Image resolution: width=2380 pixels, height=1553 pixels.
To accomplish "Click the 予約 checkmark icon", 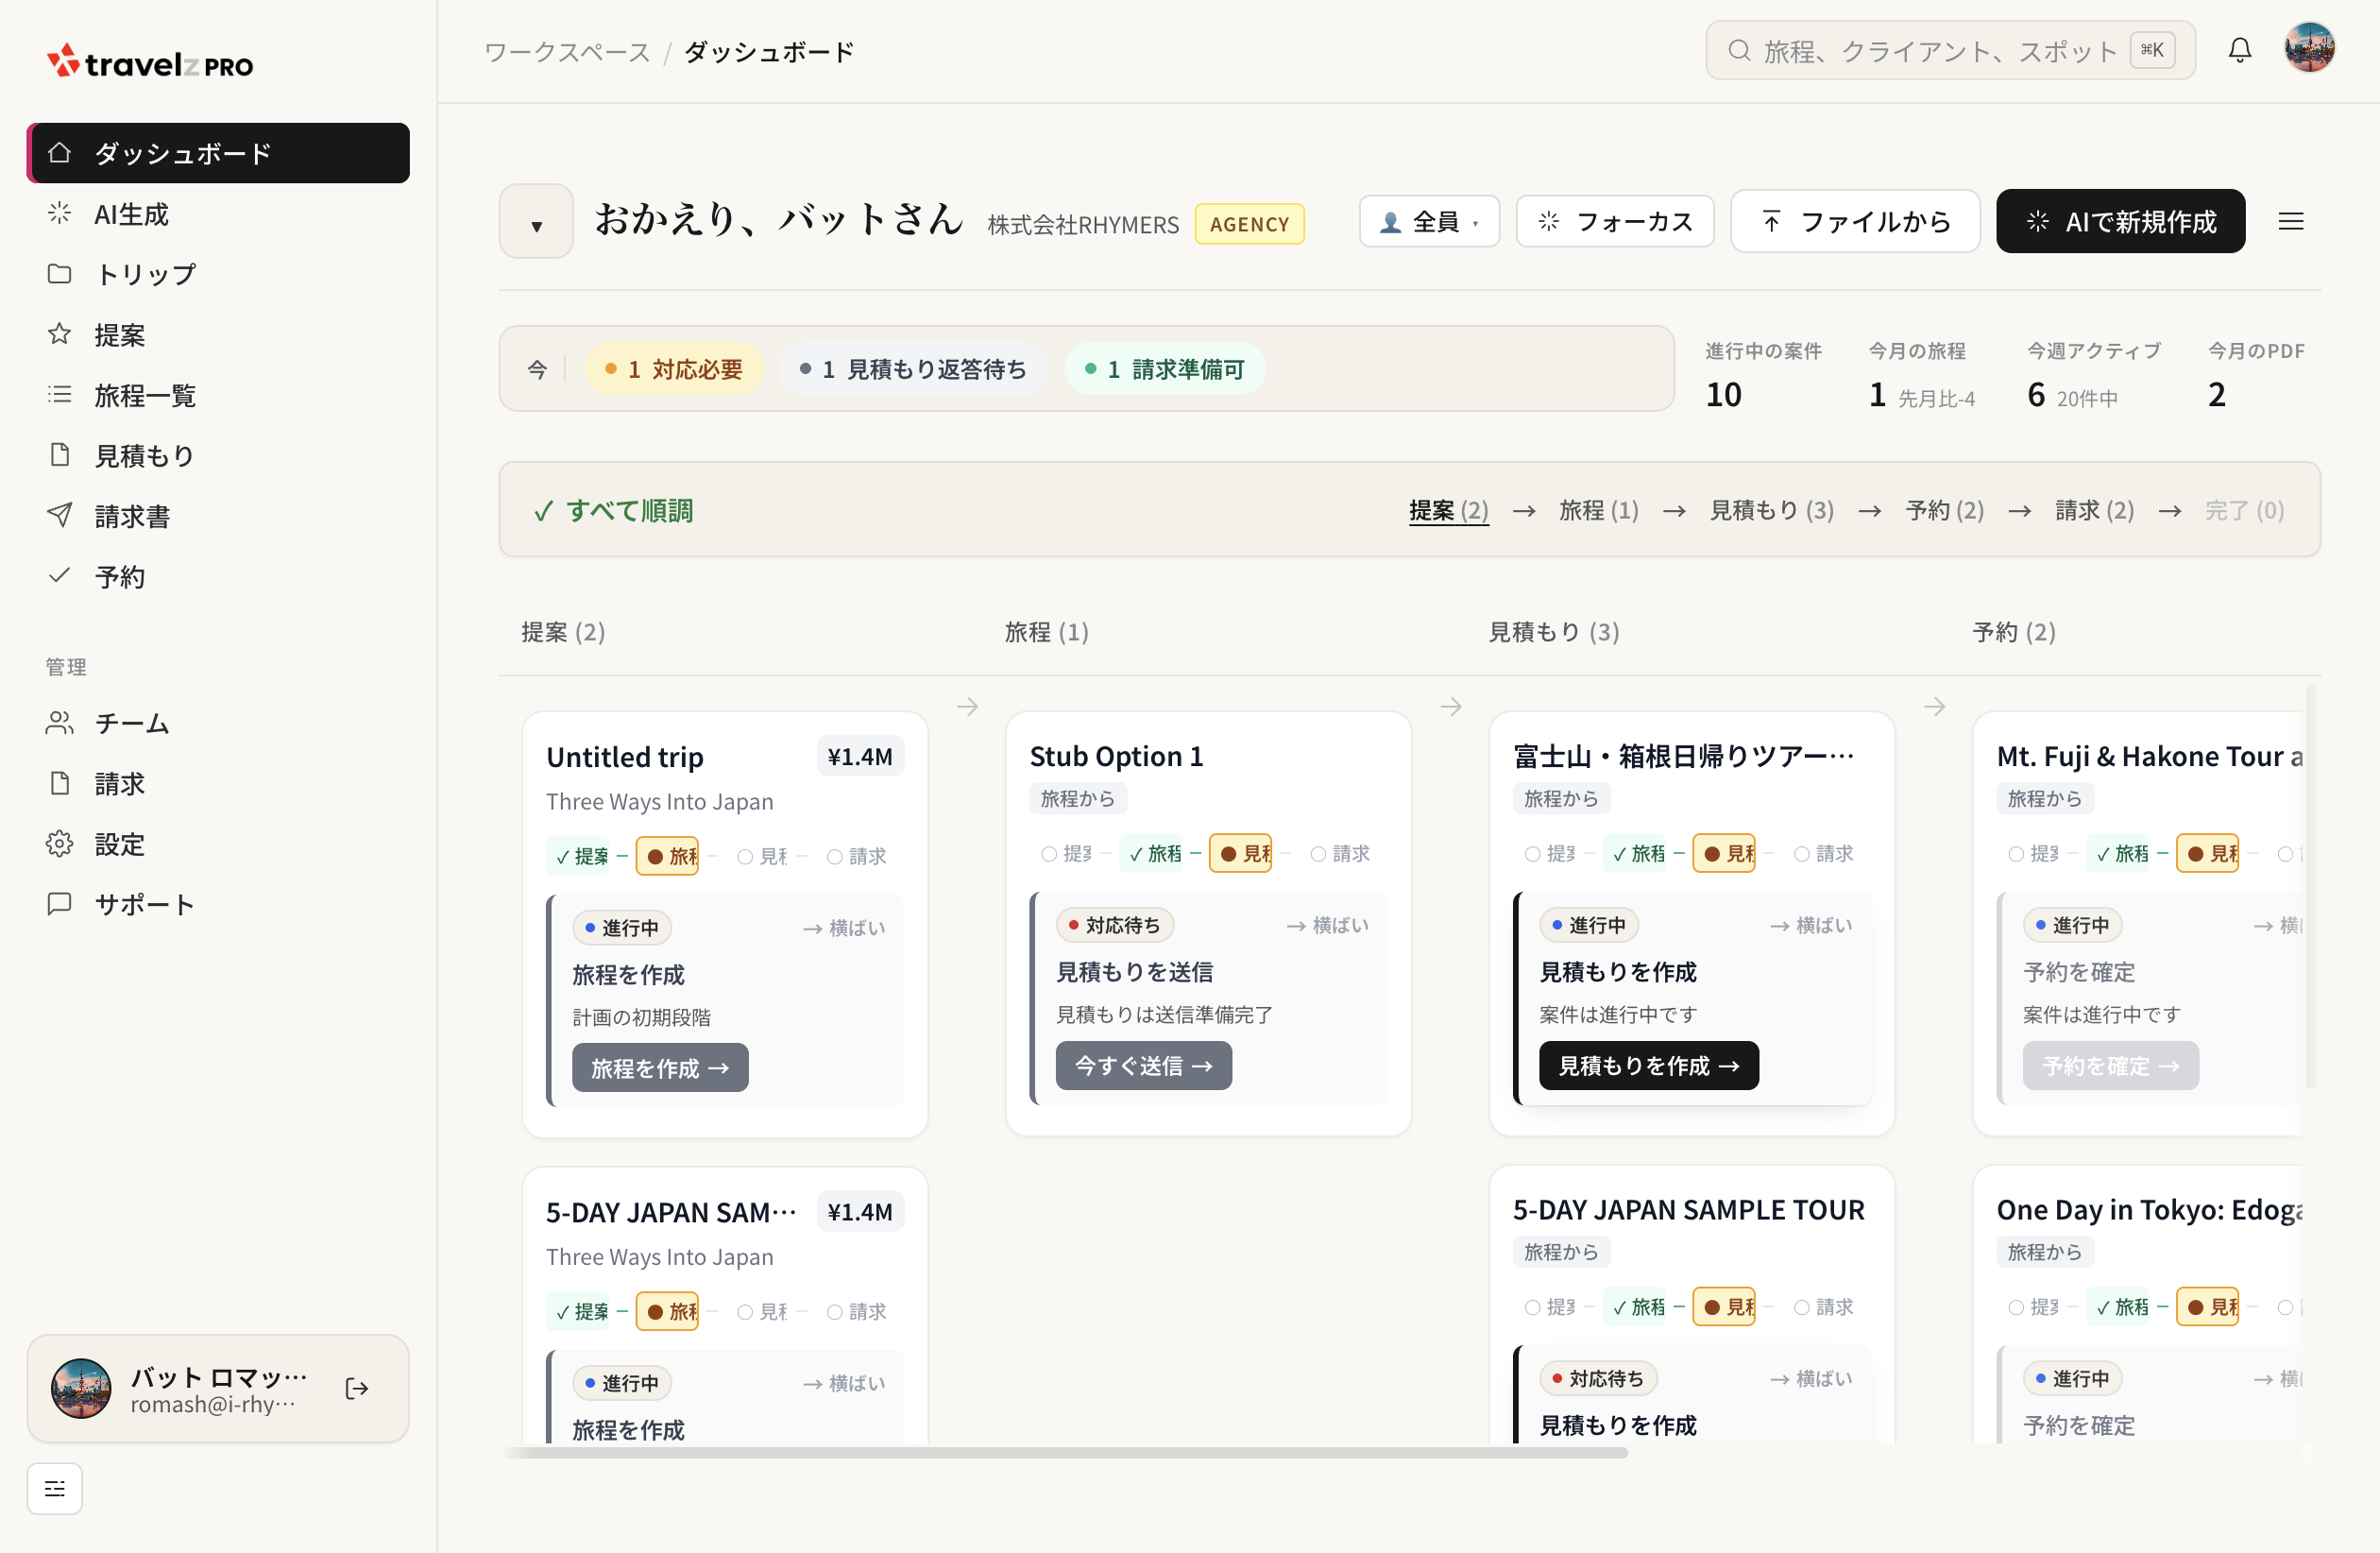I will point(60,576).
